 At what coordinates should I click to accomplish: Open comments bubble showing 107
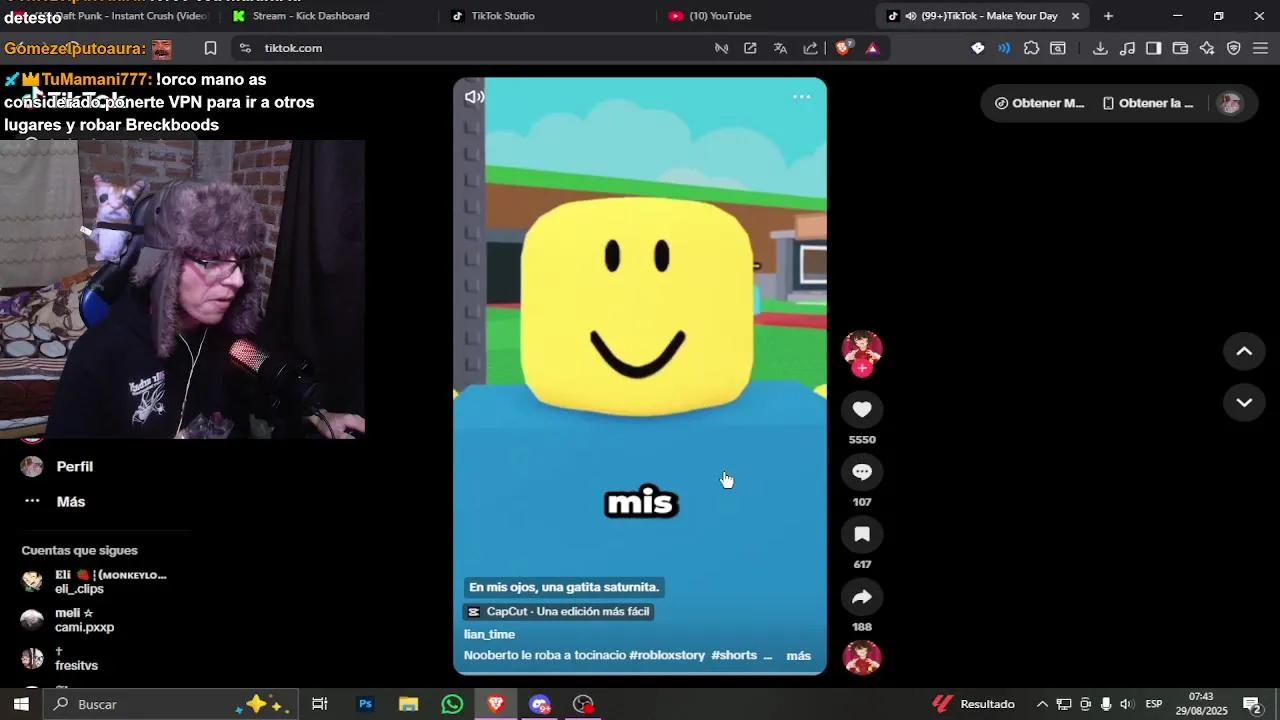[862, 472]
